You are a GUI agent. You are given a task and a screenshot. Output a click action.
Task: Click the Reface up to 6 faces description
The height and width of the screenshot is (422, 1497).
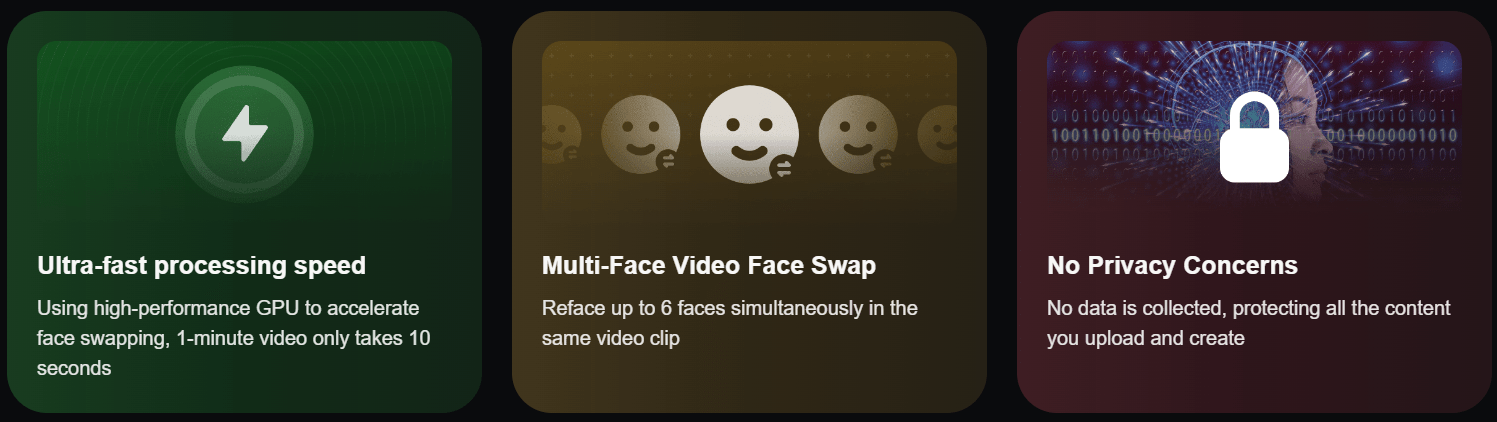pos(730,323)
